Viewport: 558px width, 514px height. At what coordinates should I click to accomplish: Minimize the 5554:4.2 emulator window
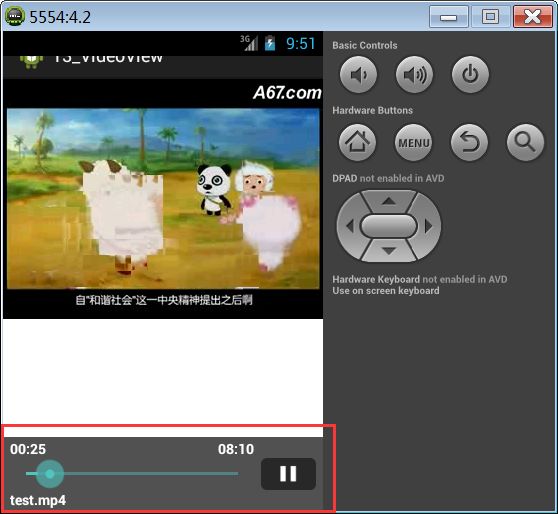(448, 17)
